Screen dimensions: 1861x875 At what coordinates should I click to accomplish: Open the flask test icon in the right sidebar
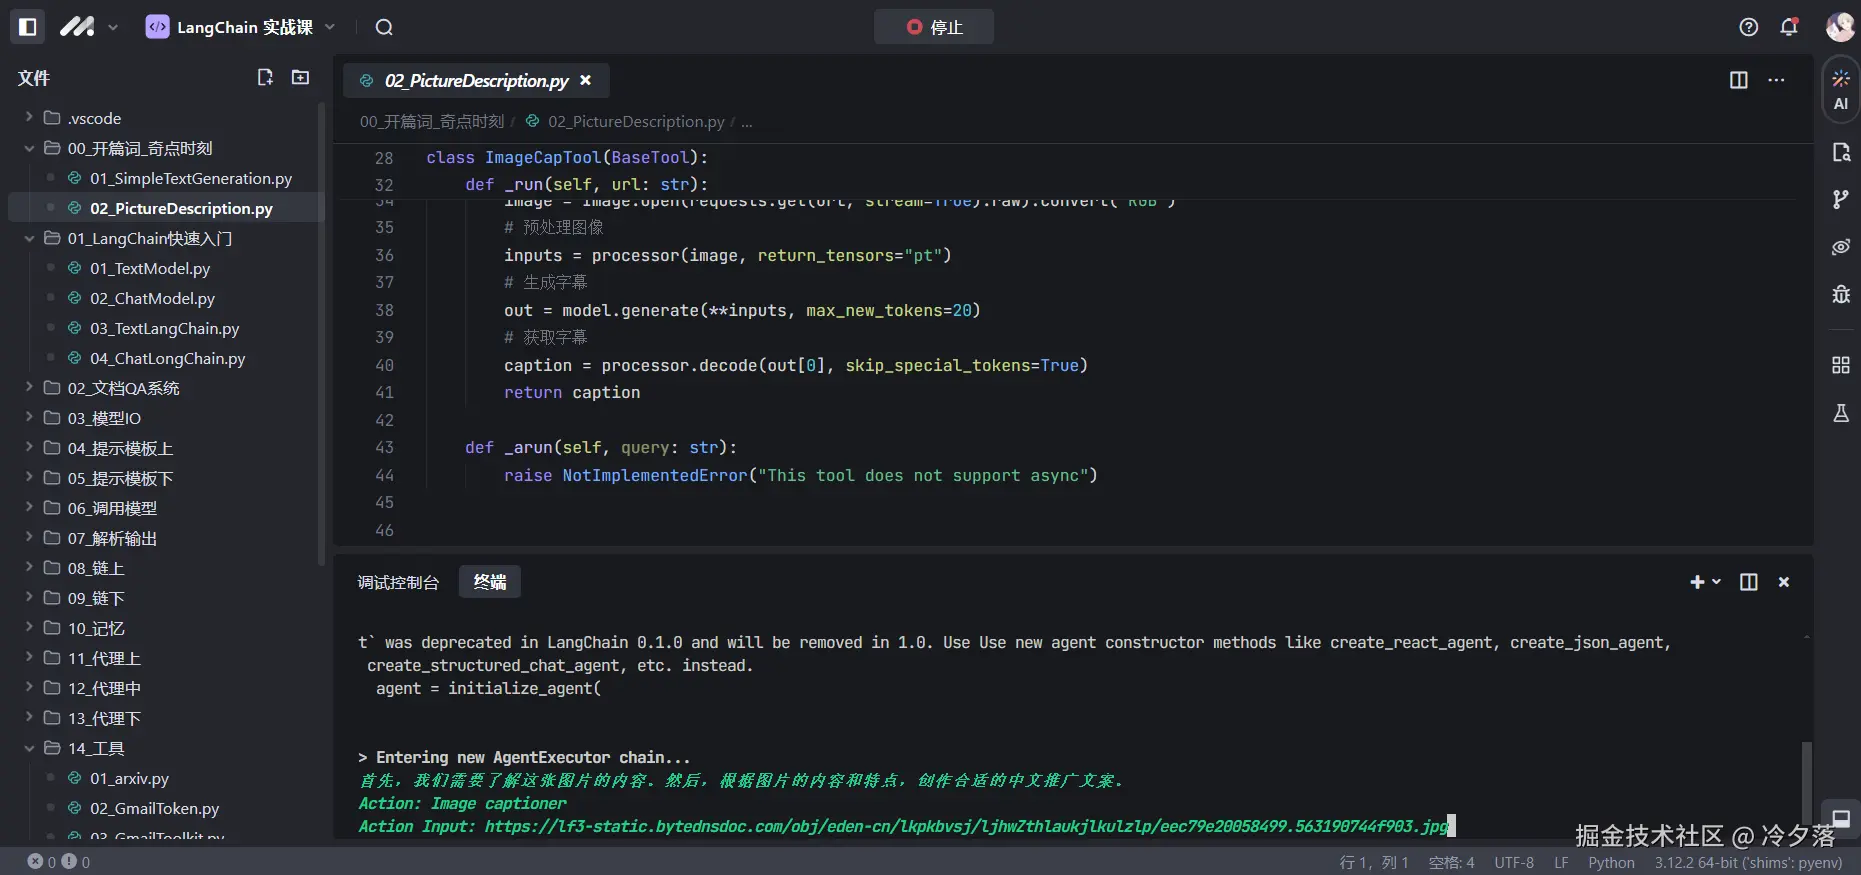[1840, 413]
